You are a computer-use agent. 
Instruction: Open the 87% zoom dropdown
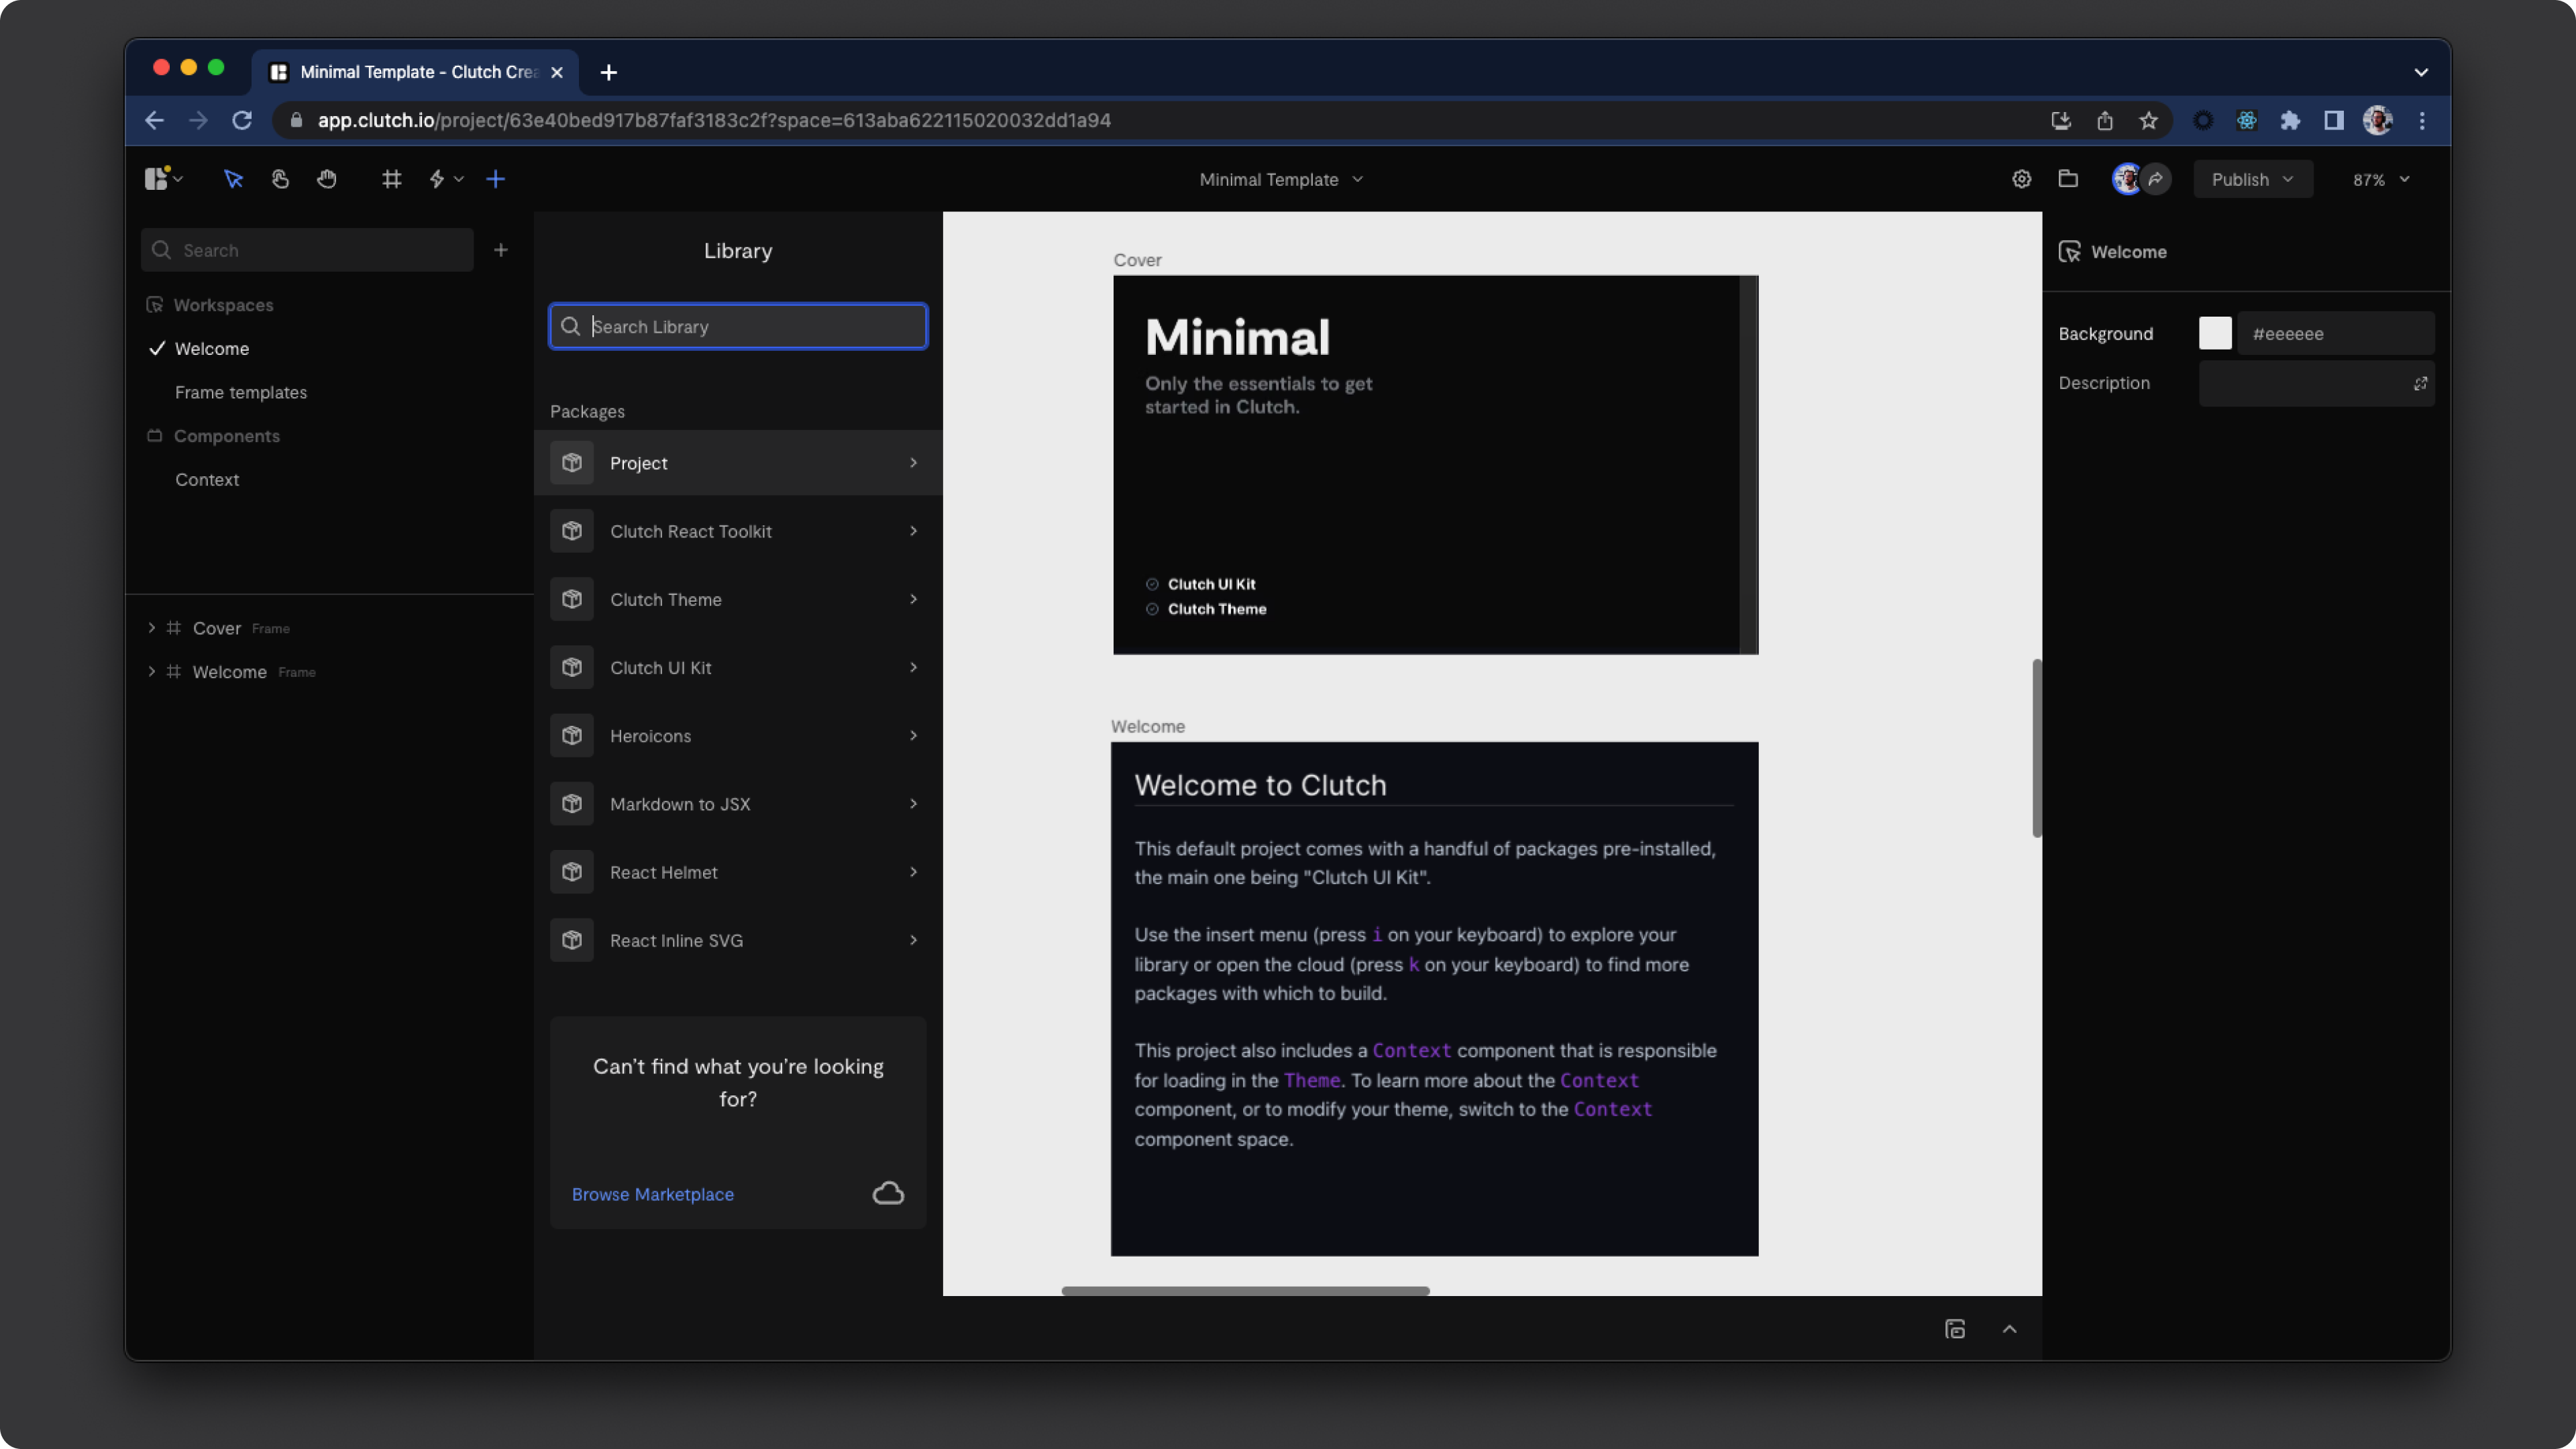pyautogui.click(x=2381, y=179)
